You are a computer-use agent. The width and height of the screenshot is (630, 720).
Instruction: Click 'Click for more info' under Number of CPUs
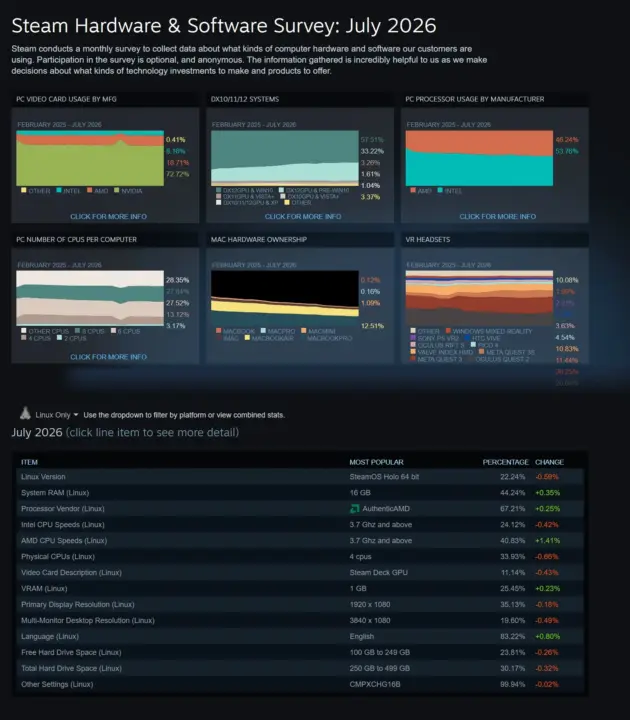click(108, 357)
